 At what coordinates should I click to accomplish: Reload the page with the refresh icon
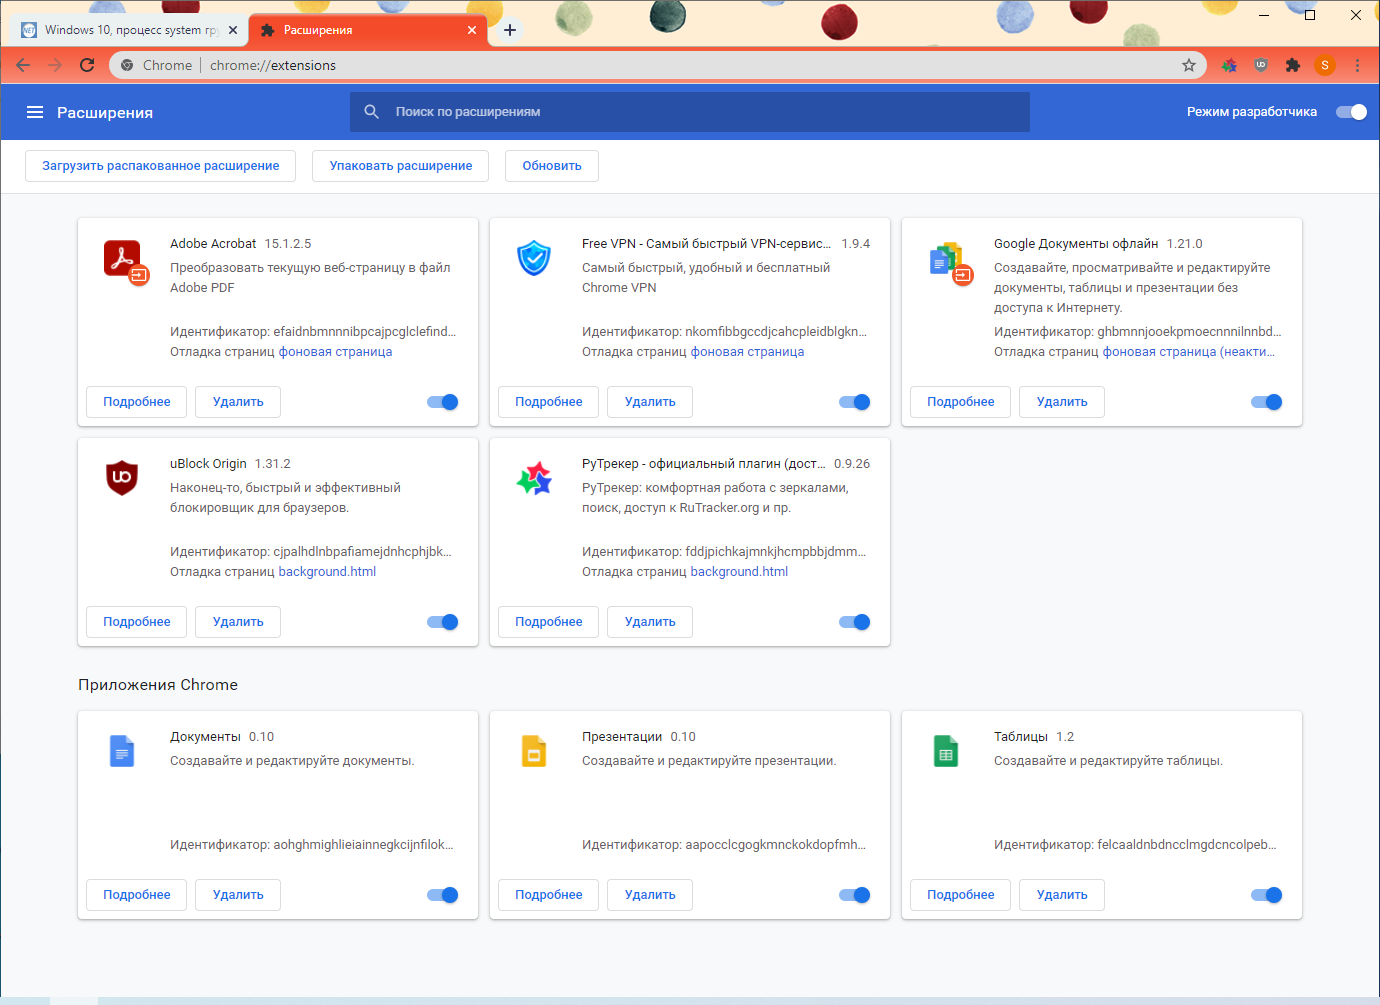[x=87, y=65]
